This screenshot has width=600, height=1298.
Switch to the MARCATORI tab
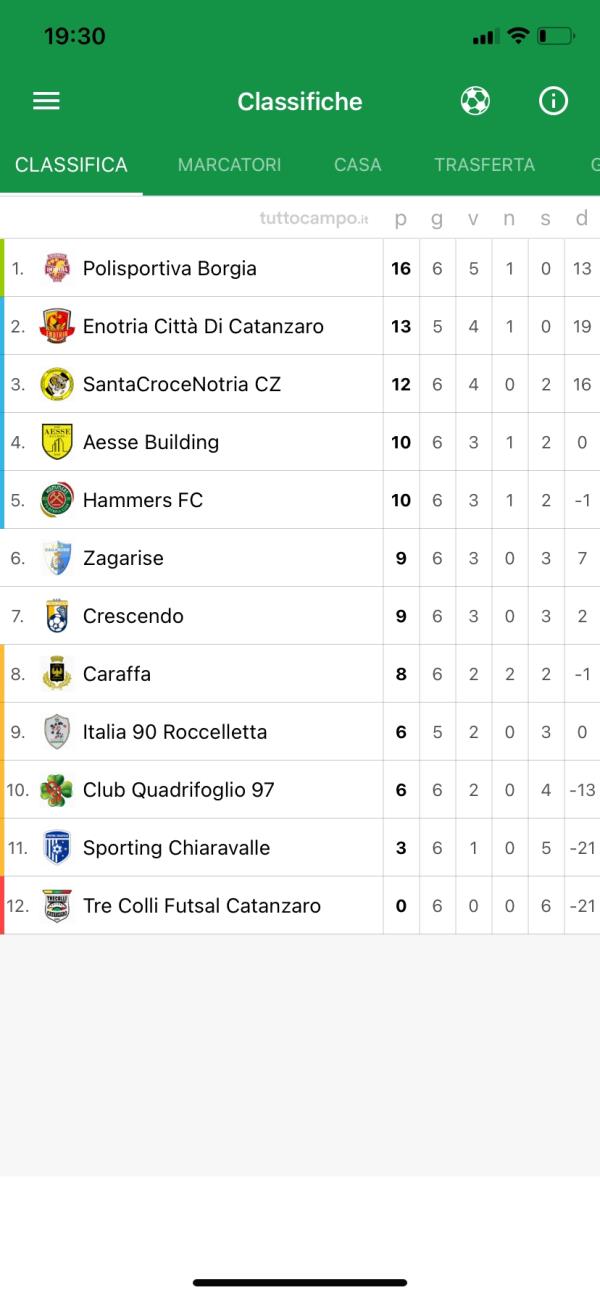coord(229,164)
